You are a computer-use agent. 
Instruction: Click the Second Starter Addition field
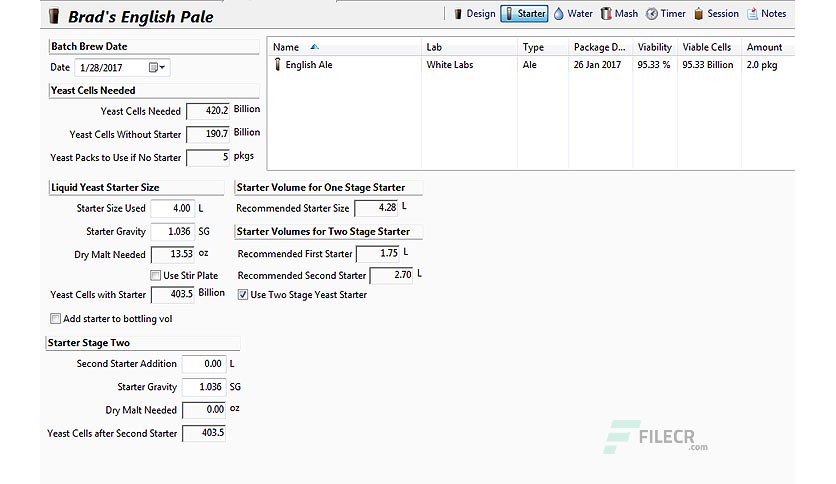[204, 364]
